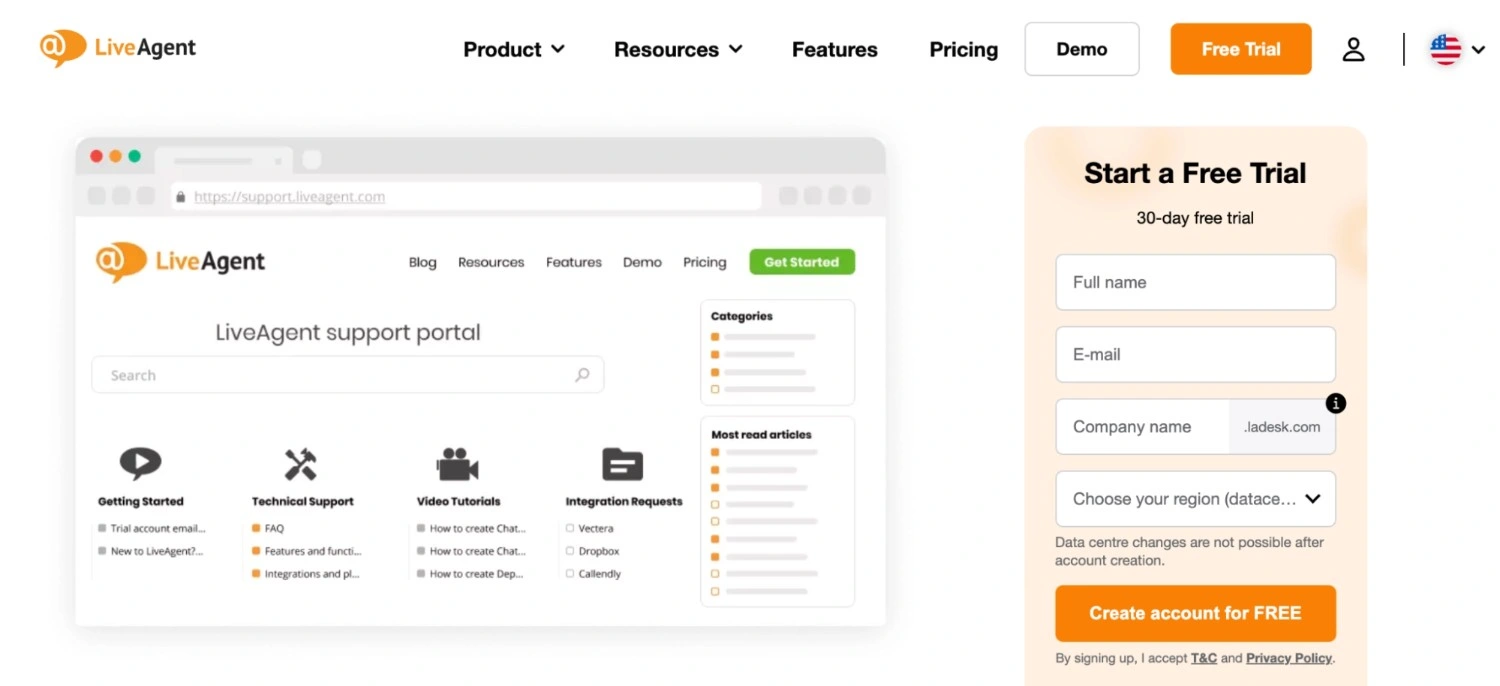The width and height of the screenshot is (1500, 686).
Task: Click the support.liveagent.com URL
Action: tap(289, 197)
